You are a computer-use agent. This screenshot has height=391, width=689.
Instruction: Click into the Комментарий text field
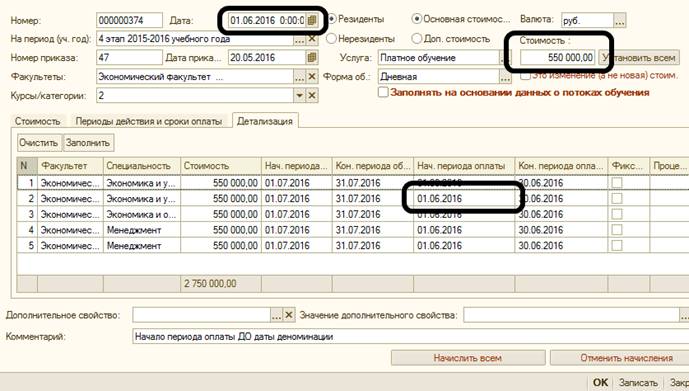point(410,337)
